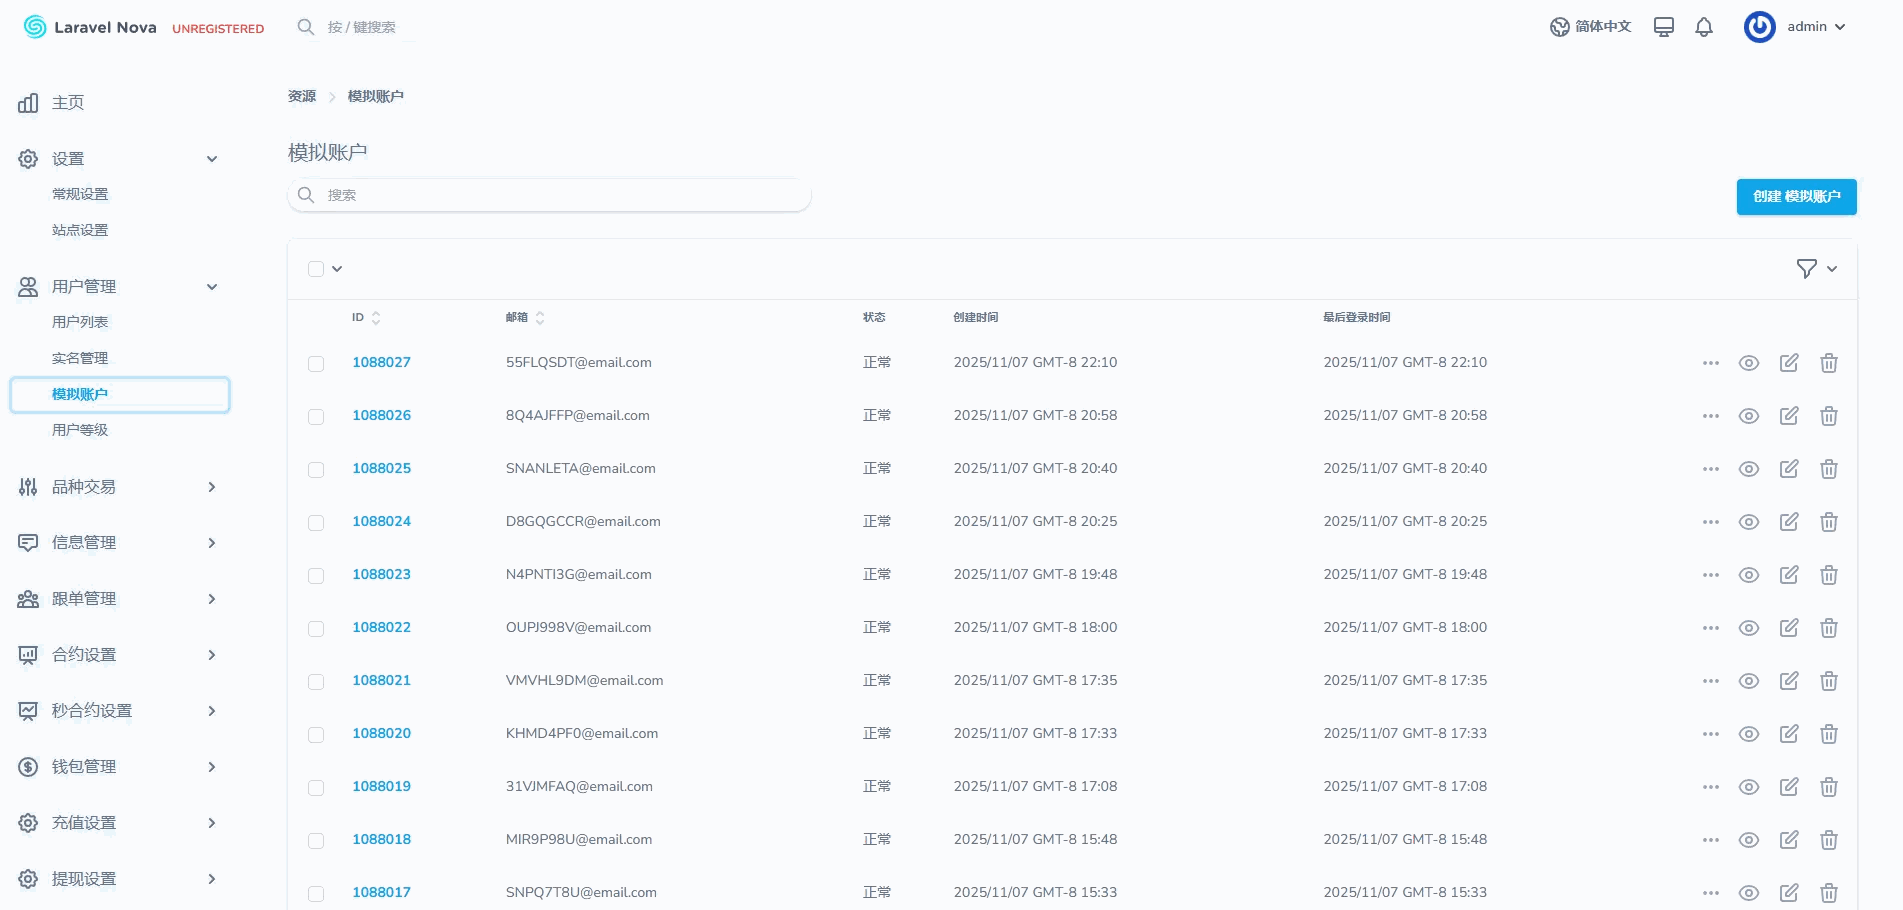The width and height of the screenshot is (1903, 910).
Task: Open 用户列表 in the sidebar
Action: [x=80, y=322]
